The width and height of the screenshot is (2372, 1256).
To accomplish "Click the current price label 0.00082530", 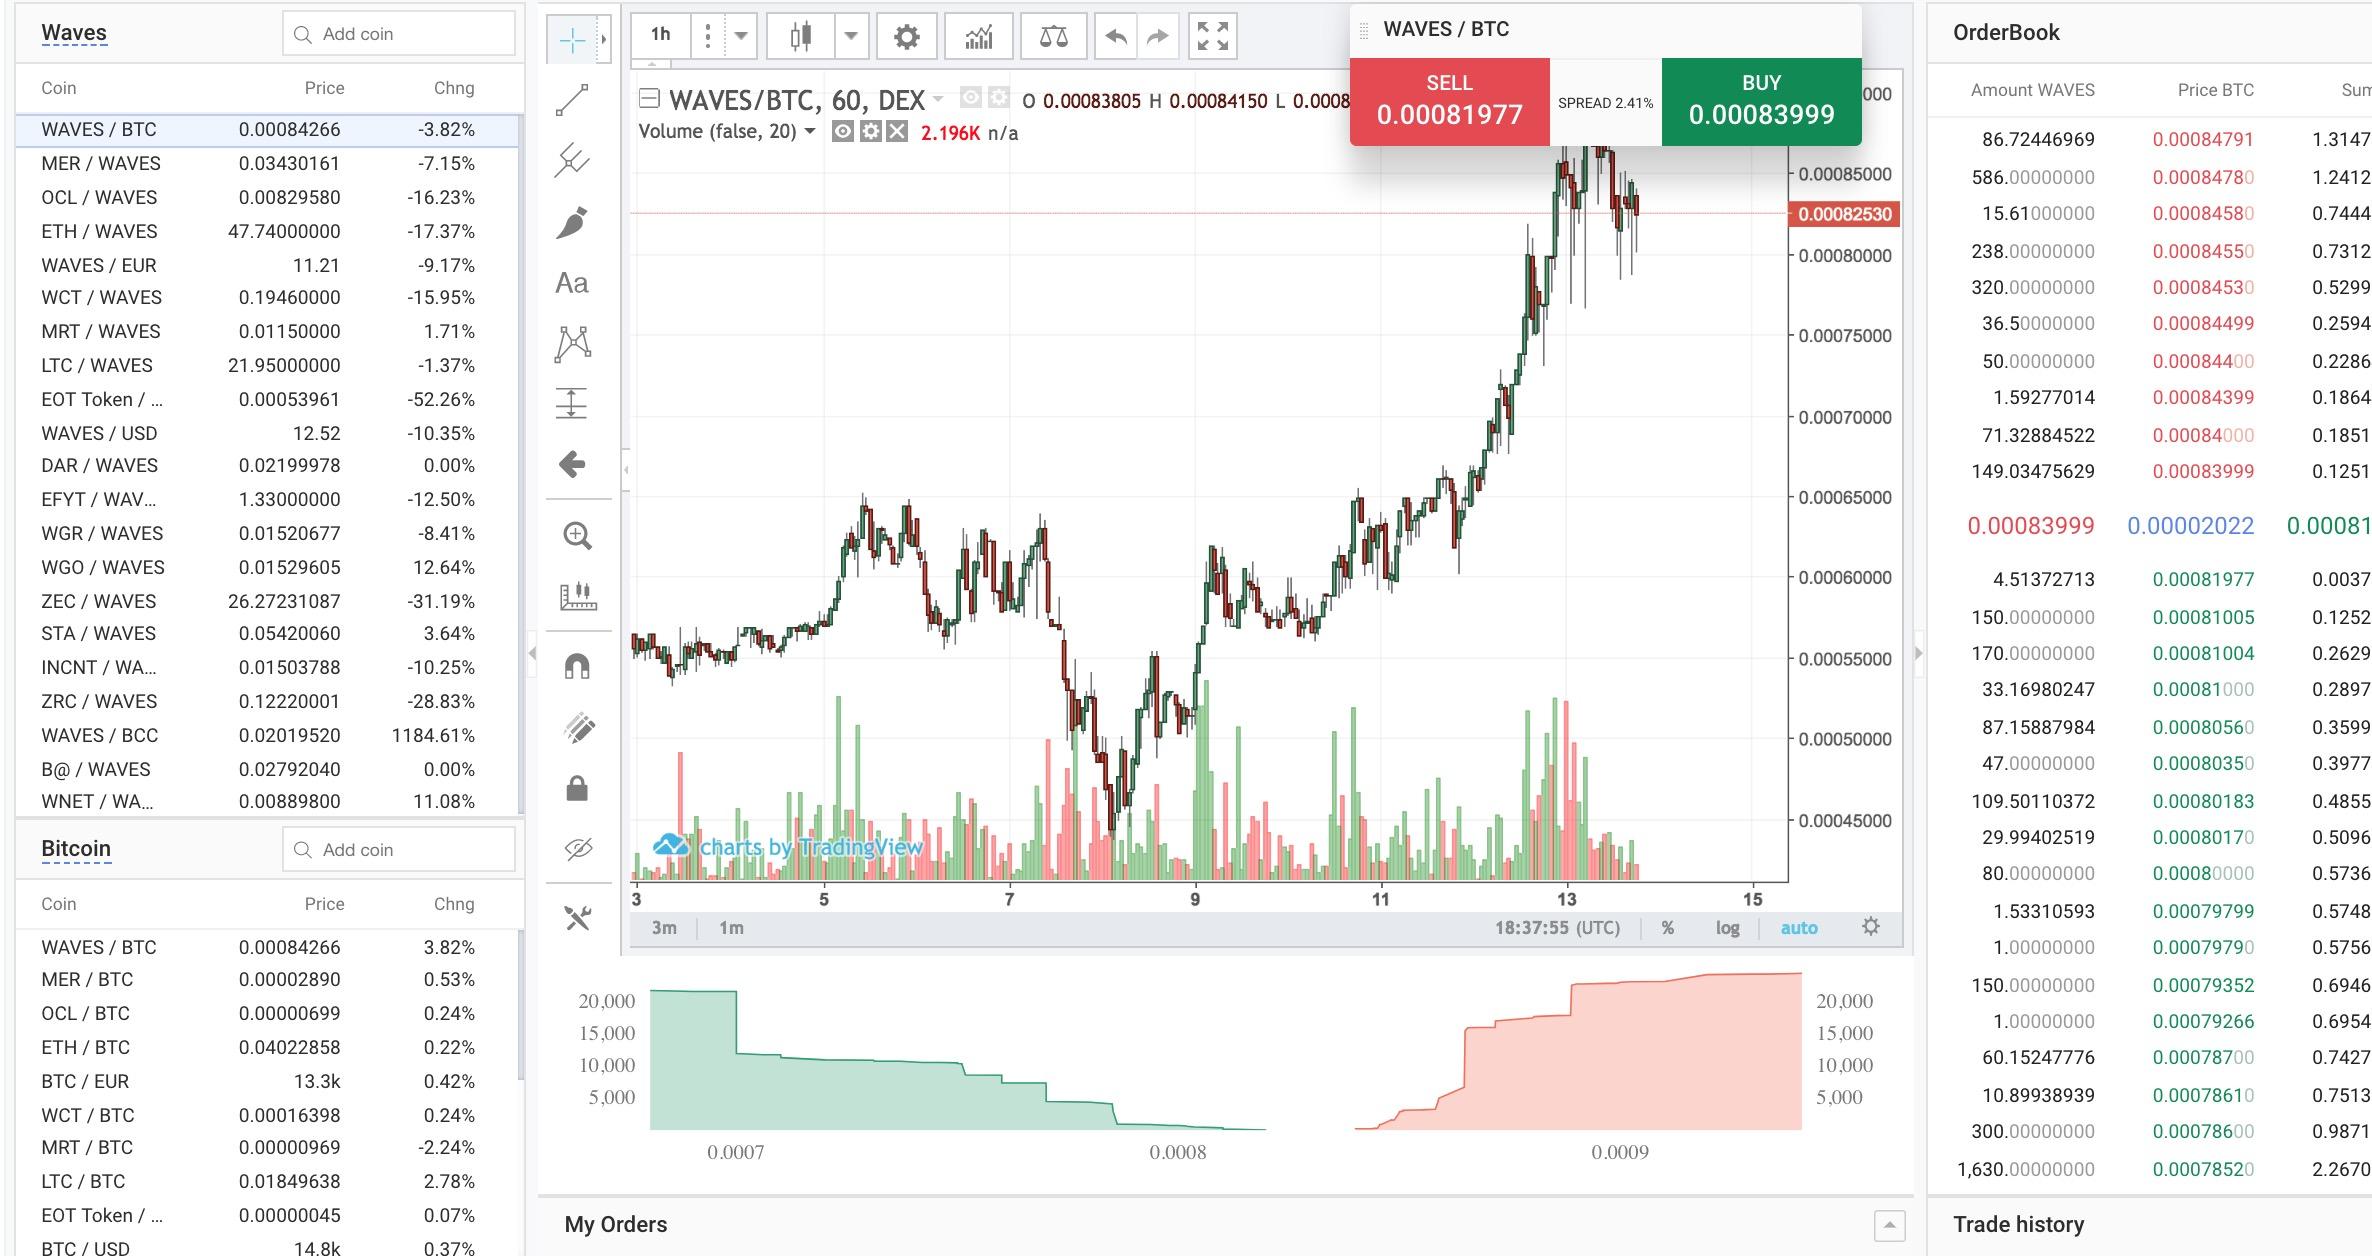I will [1844, 214].
